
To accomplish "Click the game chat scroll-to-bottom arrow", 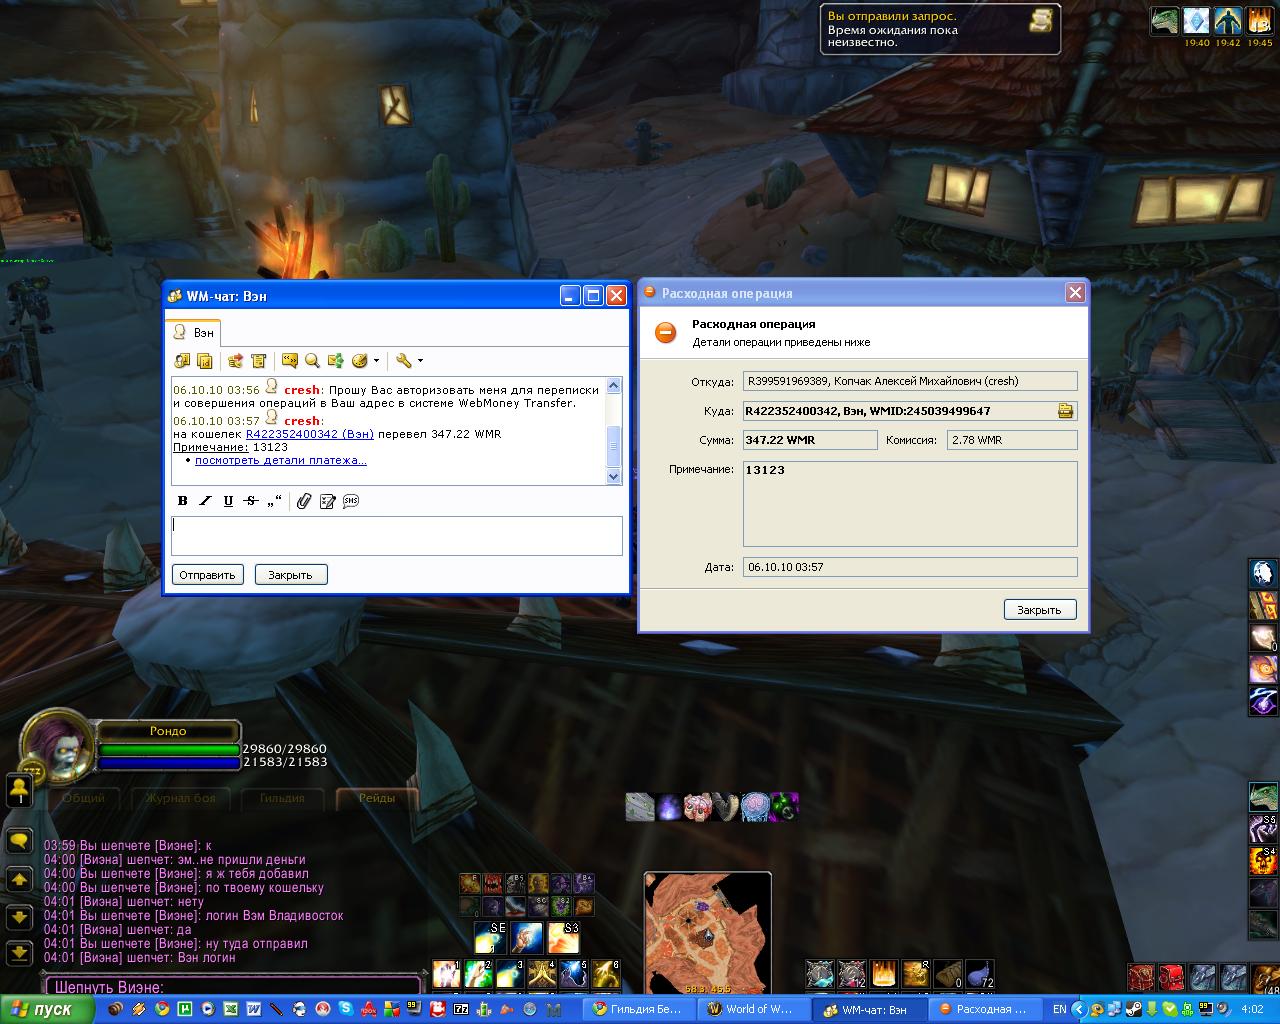I will [19, 953].
